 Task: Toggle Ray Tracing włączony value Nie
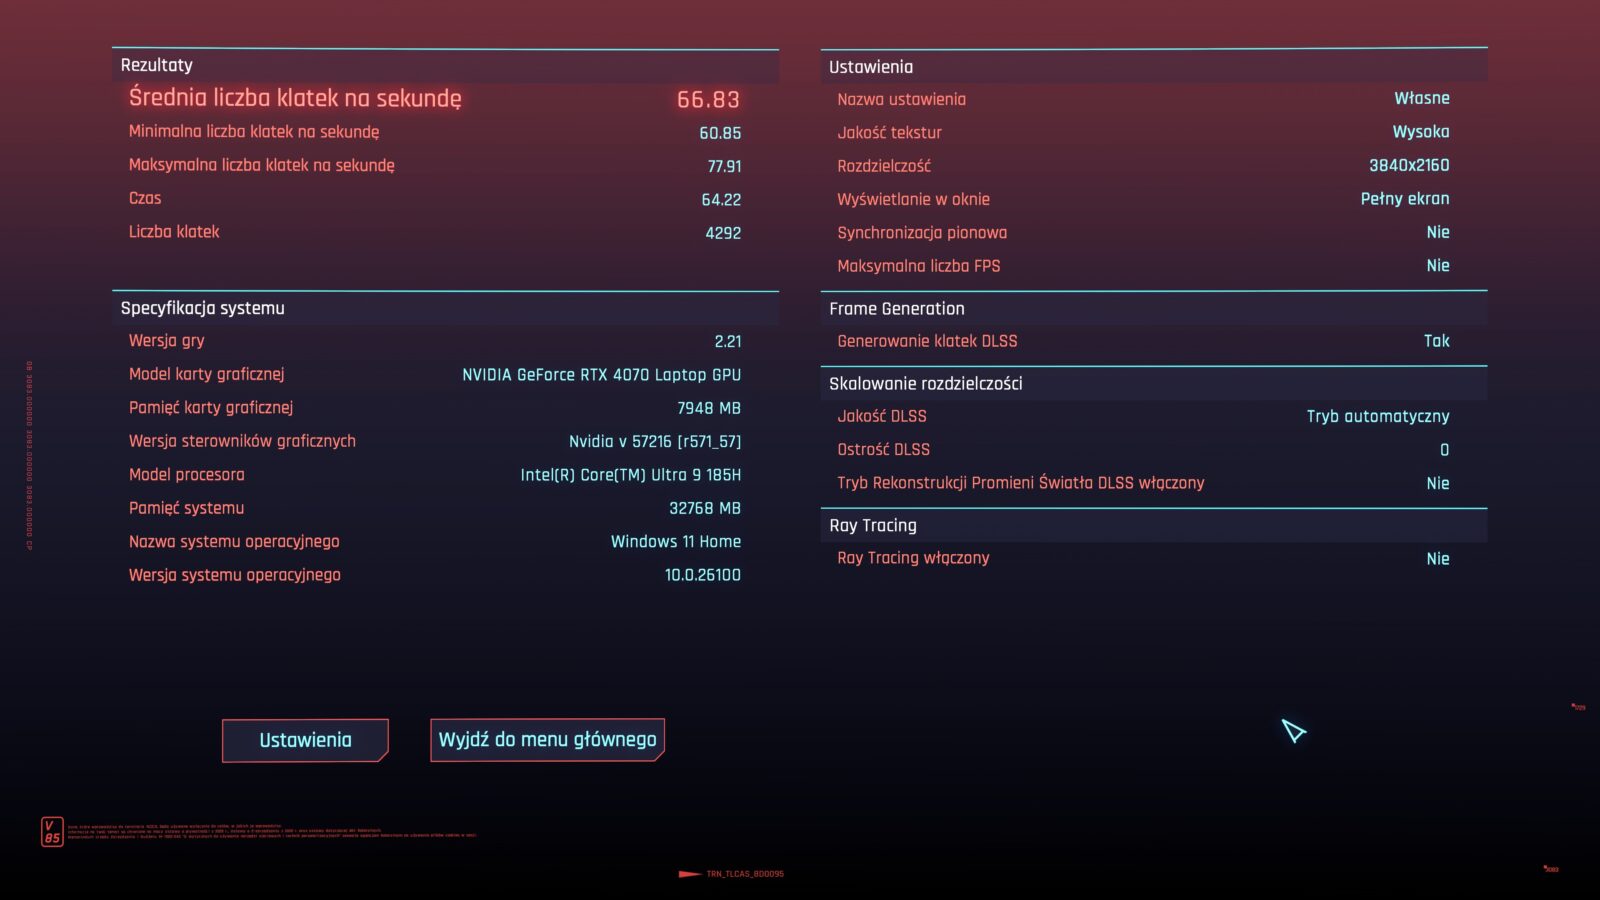[x=1437, y=559]
